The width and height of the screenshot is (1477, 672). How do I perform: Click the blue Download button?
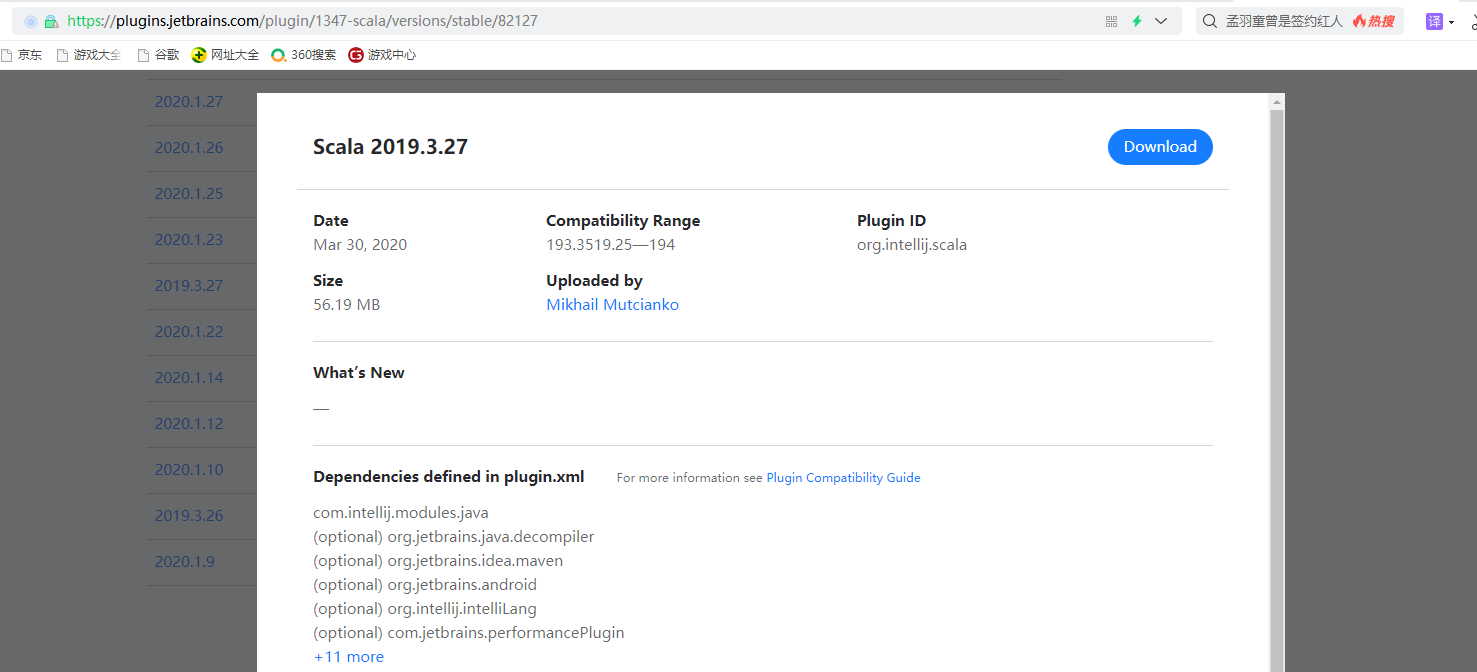click(1160, 147)
